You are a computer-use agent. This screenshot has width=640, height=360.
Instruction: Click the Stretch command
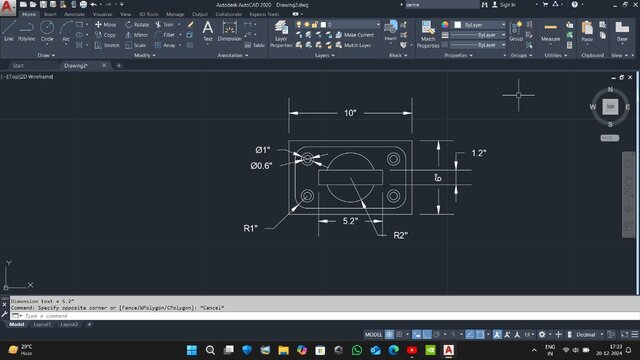pyautogui.click(x=107, y=45)
